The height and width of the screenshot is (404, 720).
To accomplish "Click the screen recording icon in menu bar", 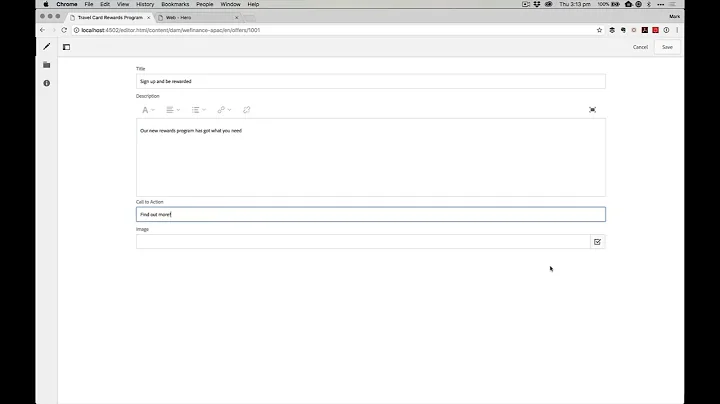I will 526,4.
